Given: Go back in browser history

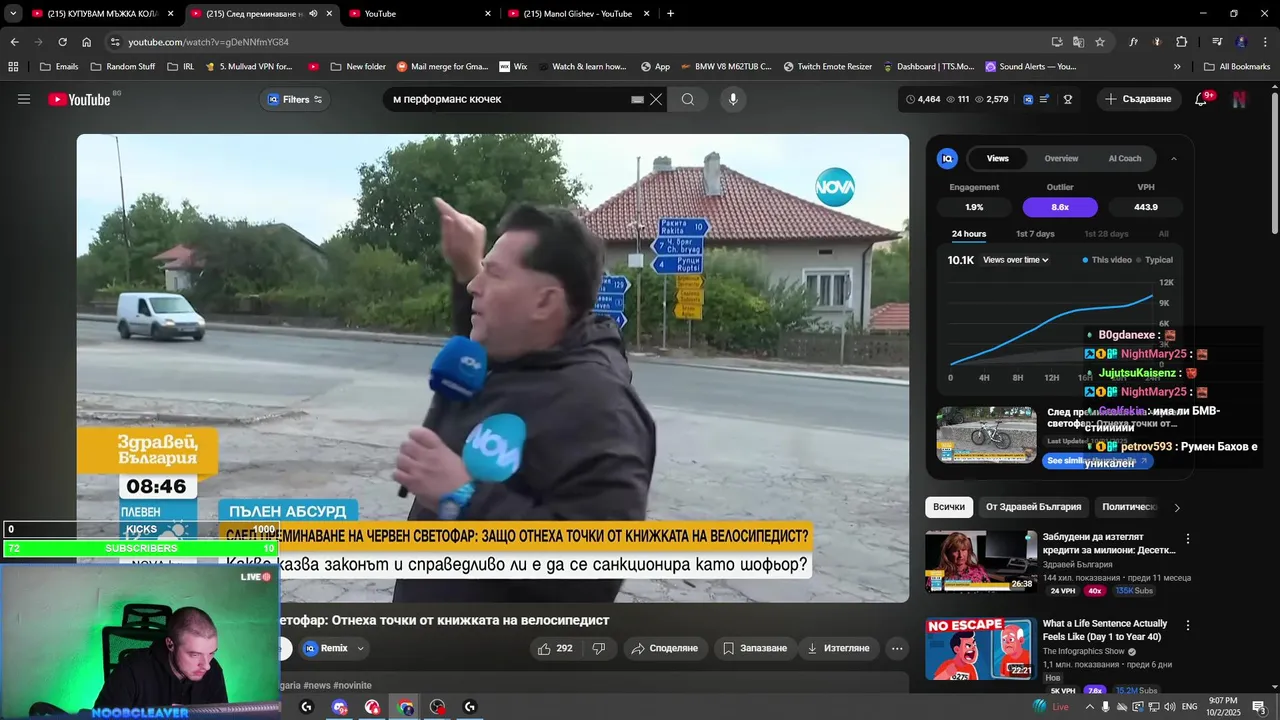Looking at the screenshot, I should (14, 42).
